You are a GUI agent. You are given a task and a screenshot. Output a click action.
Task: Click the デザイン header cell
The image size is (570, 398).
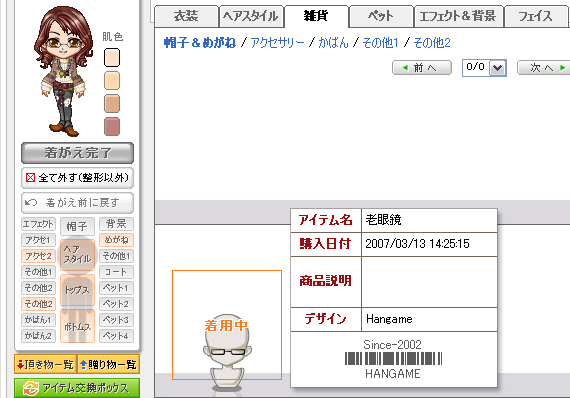(x=326, y=319)
